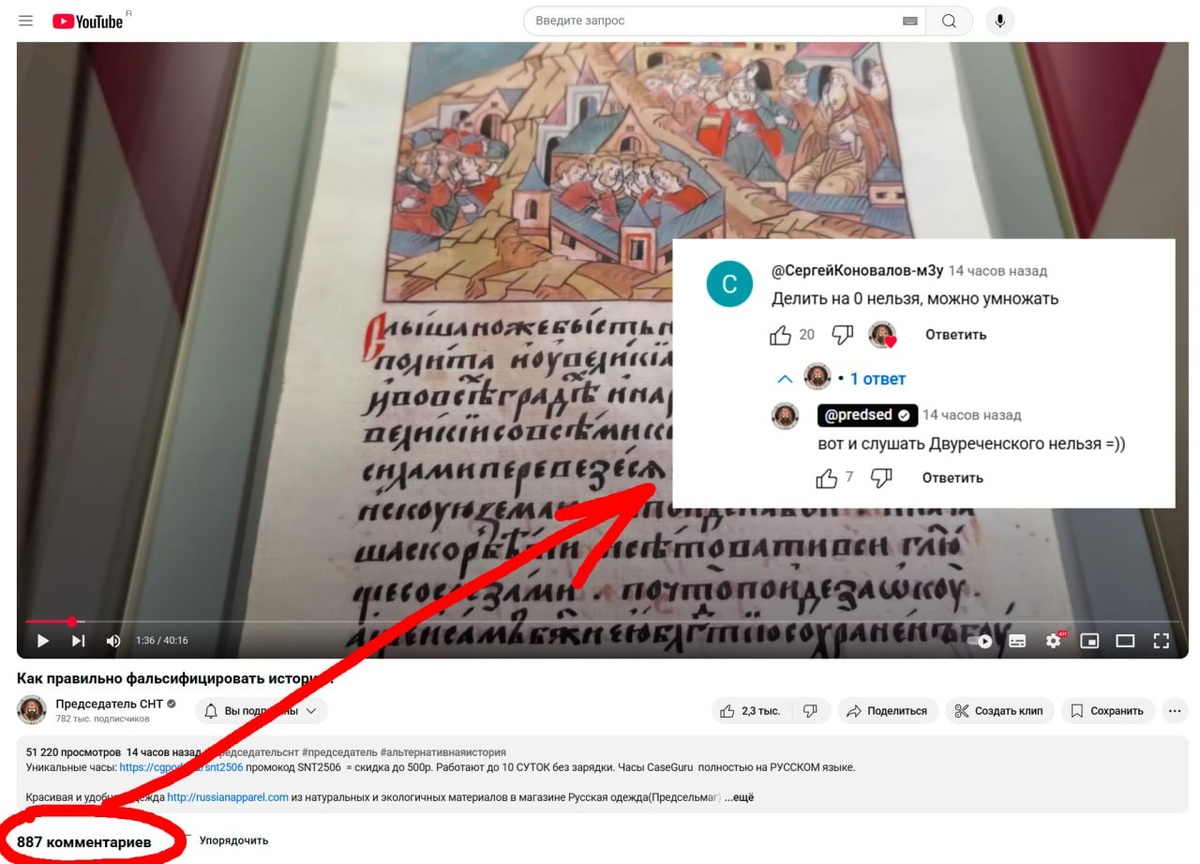The image size is (1200, 864).
Task: Open commenter avatar with letter C
Action: pos(729,284)
